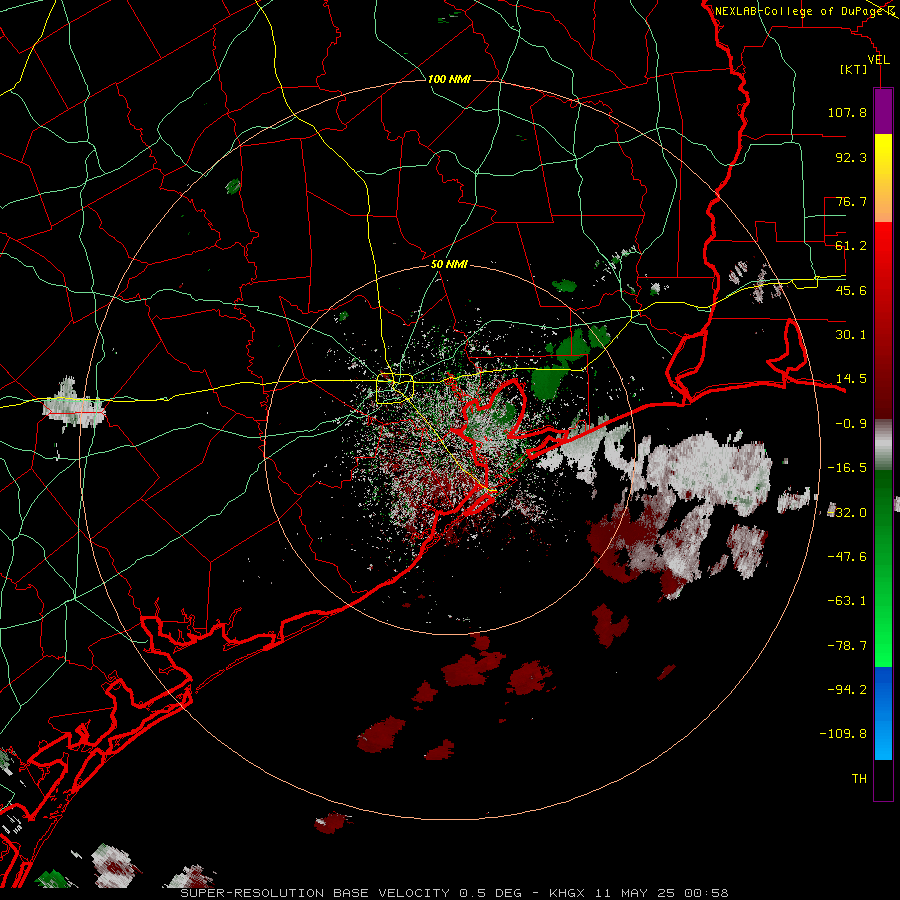Click the -78.7 velocity scale value
900x900 pixels.
[x=847, y=646]
